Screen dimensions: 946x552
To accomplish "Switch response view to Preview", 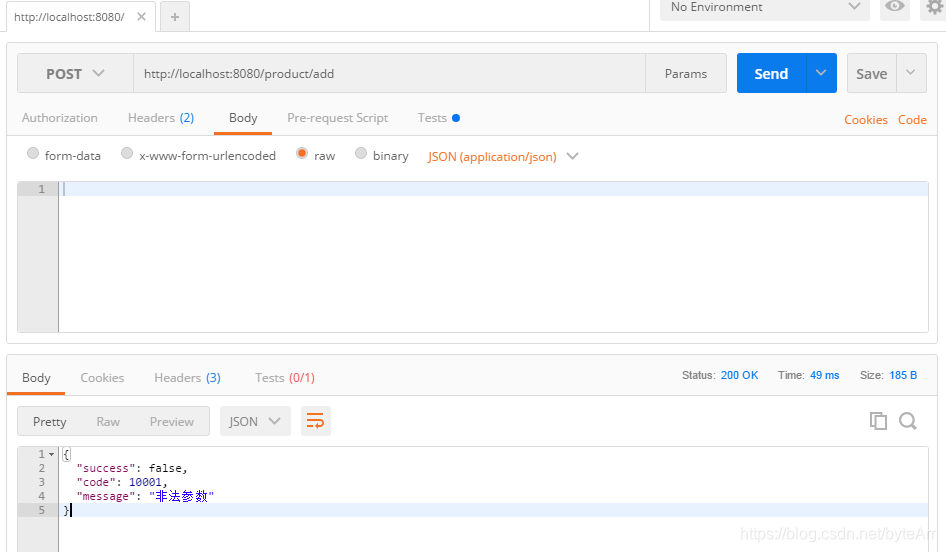I will (x=172, y=421).
